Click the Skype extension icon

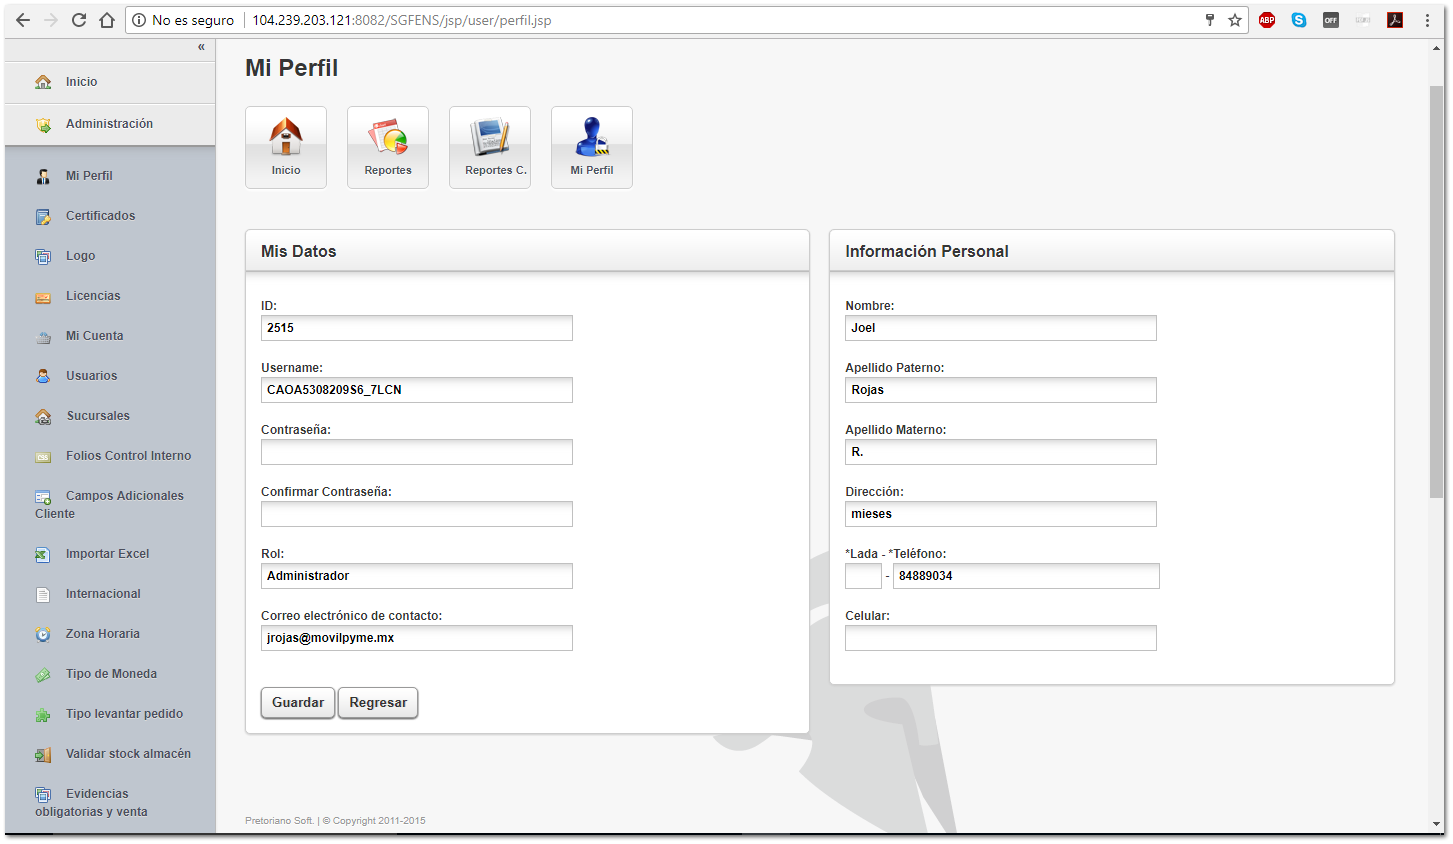tap(1299, 20)
